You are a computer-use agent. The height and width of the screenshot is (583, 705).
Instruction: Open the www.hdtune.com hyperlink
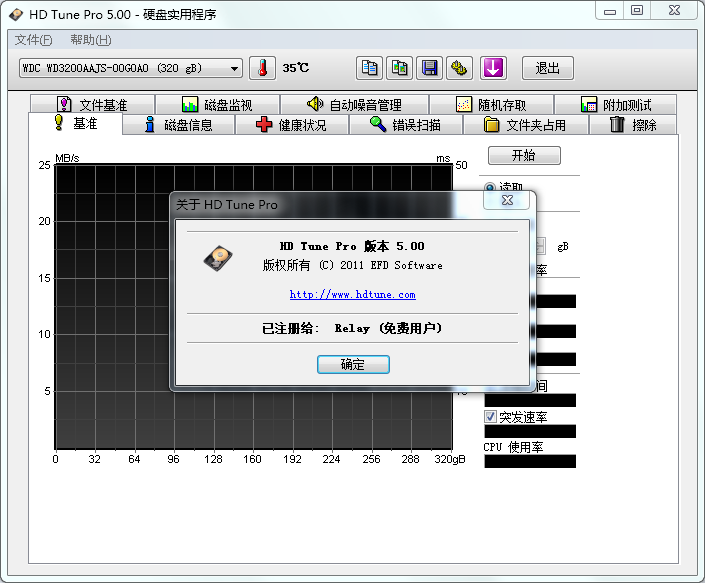tap(352, 295)
